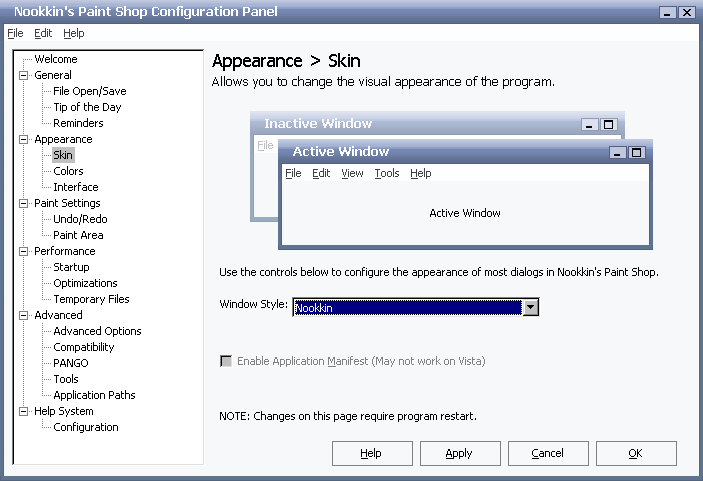
Task: Select Configuration under Help System
Action: (x=86, y=427)
